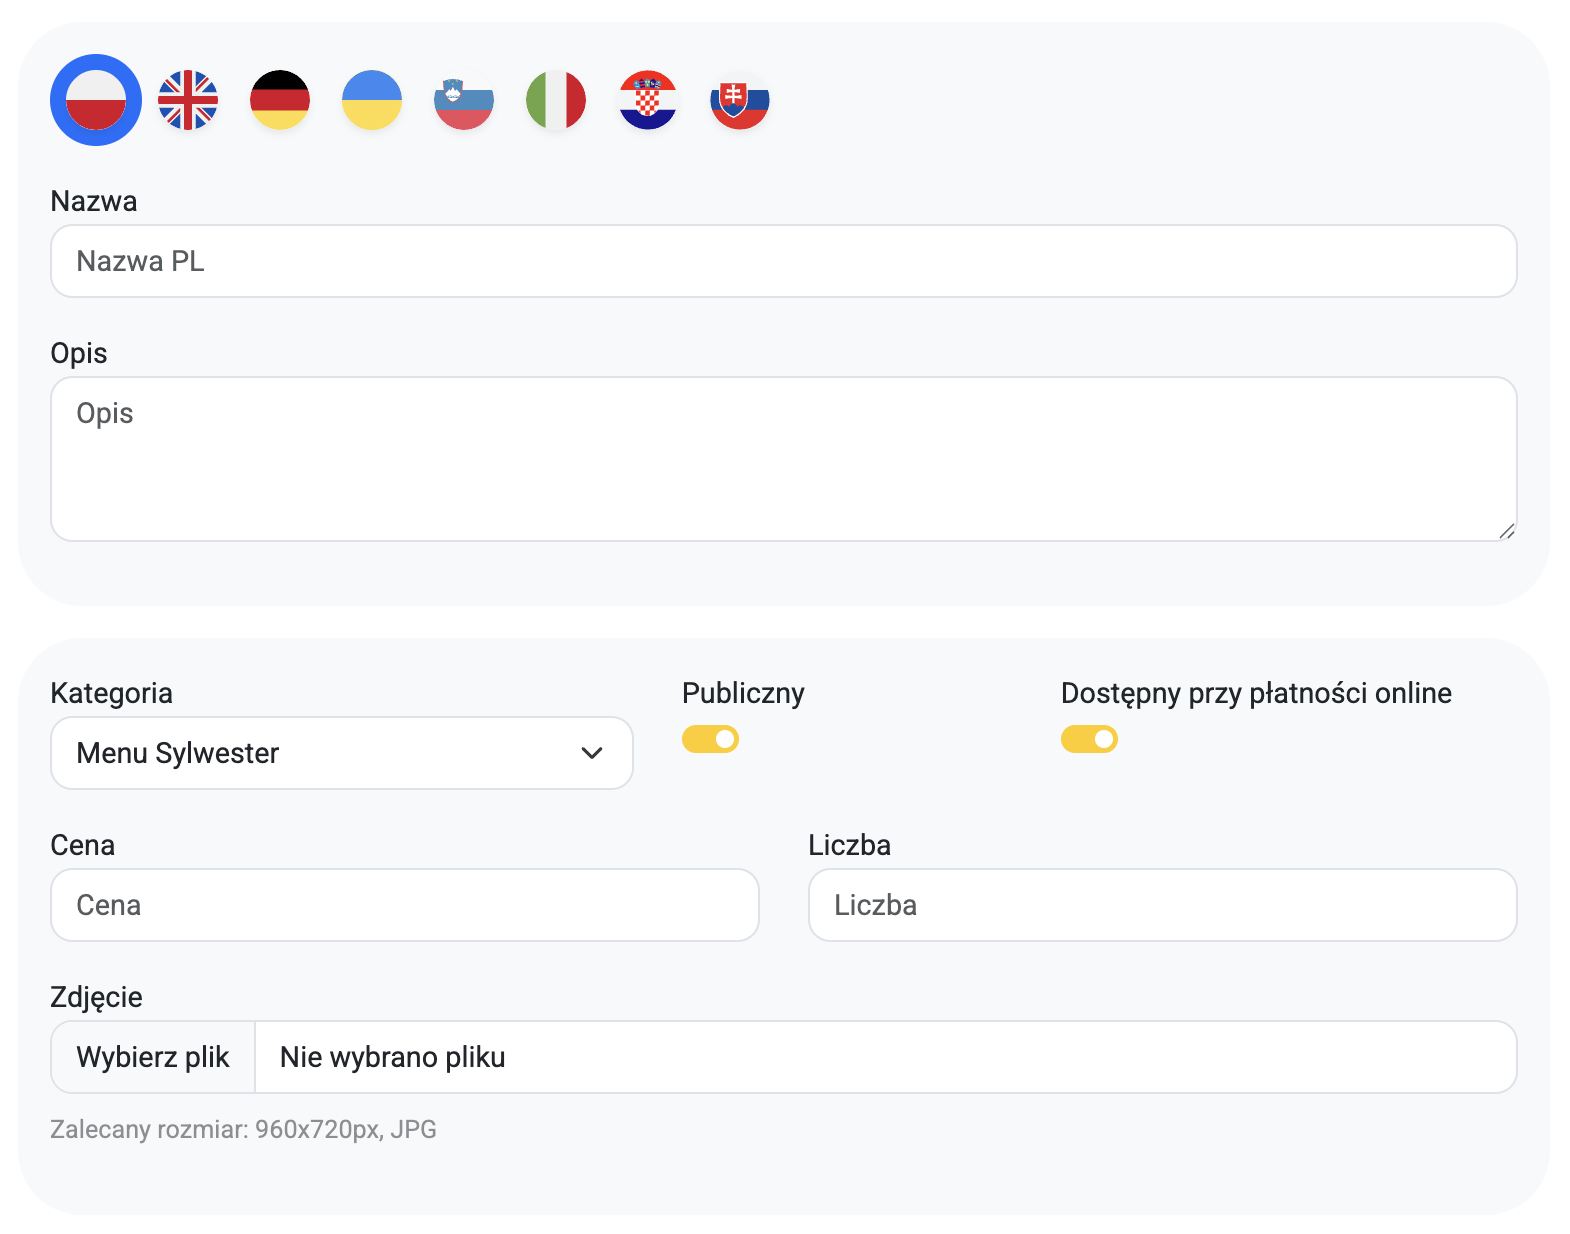
Task: Choose the Slovak flag language
Action: 740,100
